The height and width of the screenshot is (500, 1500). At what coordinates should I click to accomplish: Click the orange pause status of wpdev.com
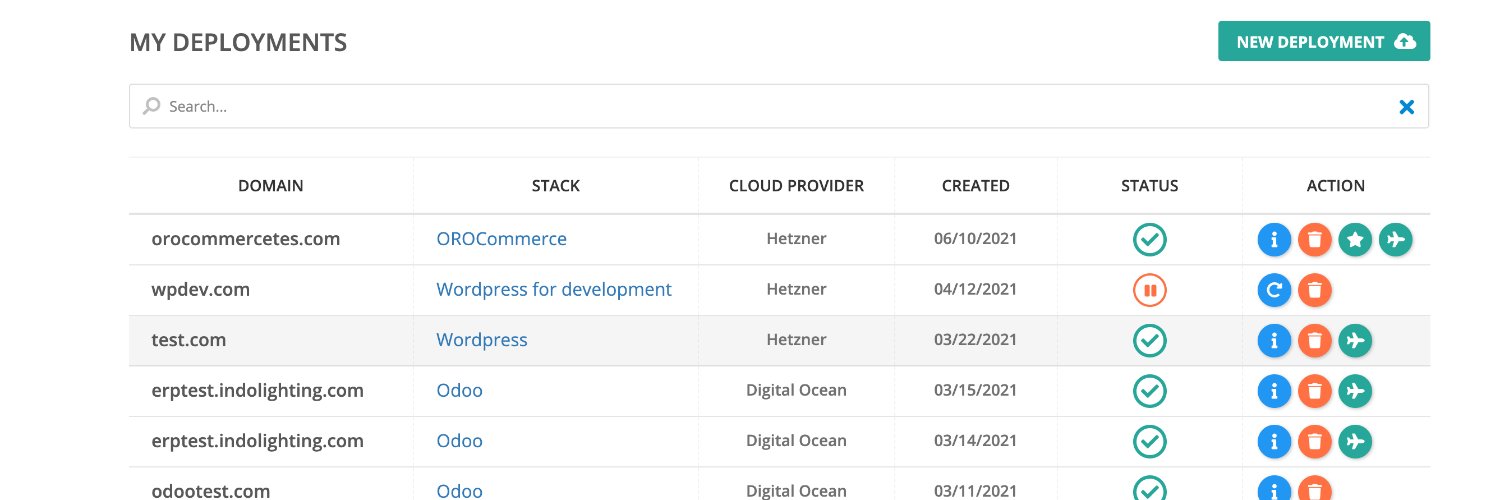coord(1150,290)
